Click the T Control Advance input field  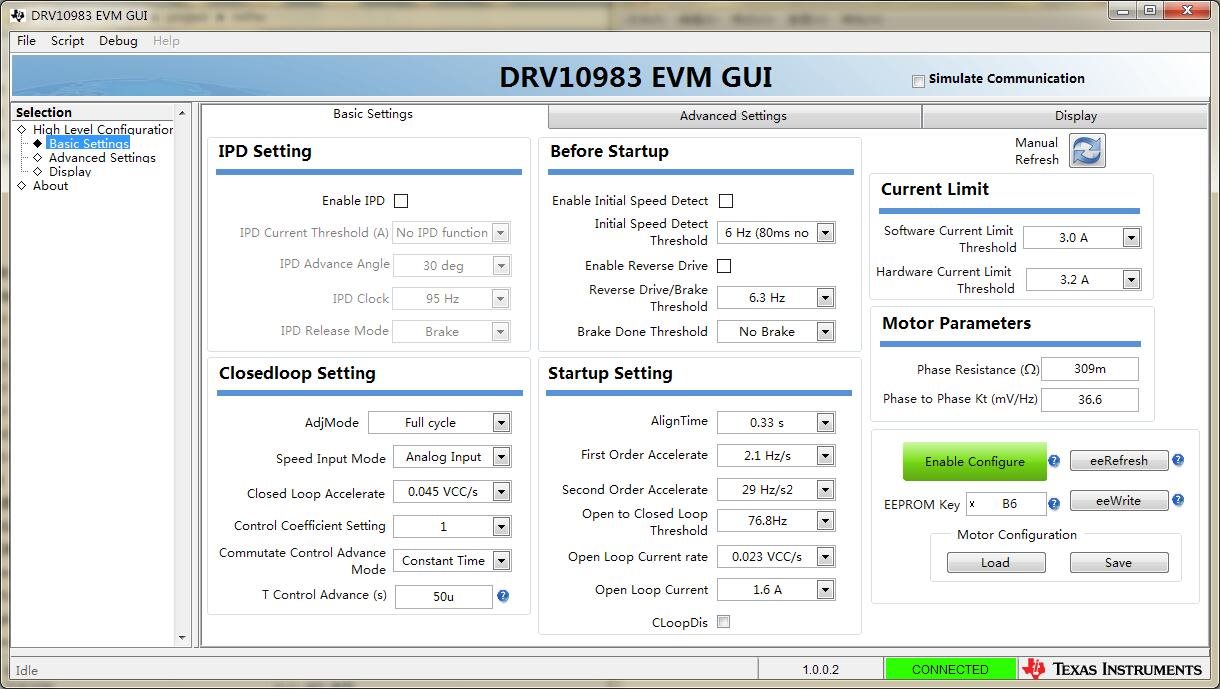(443, 597)
